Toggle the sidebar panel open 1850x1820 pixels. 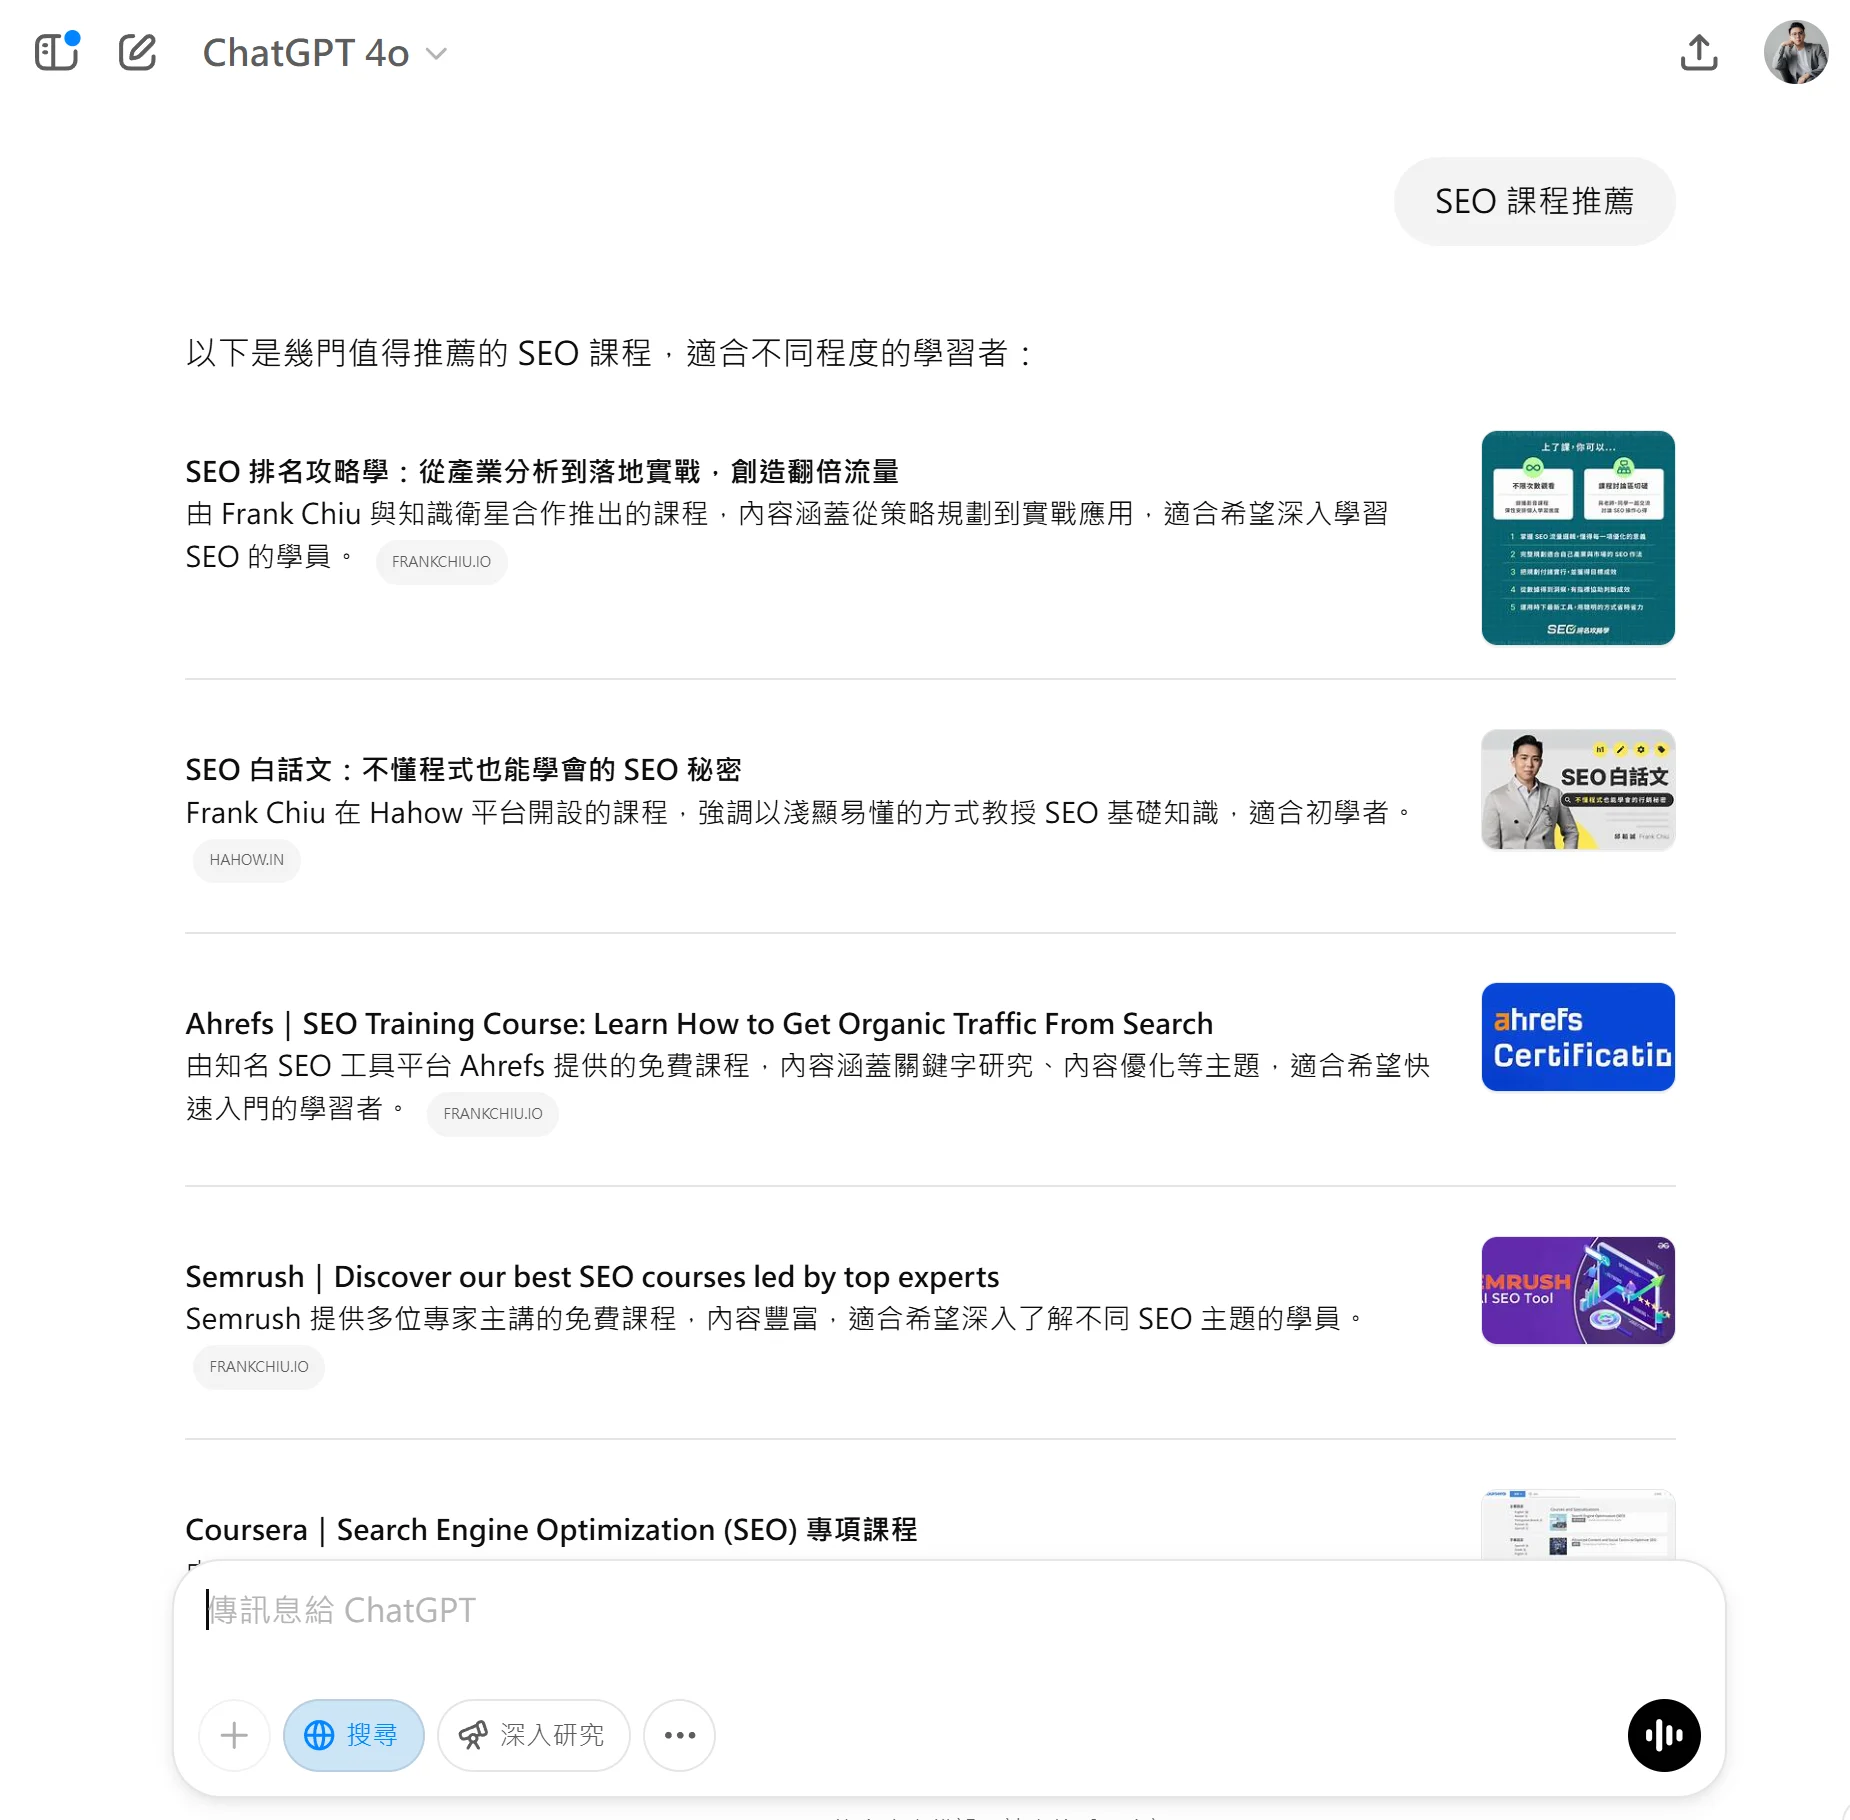55,52
